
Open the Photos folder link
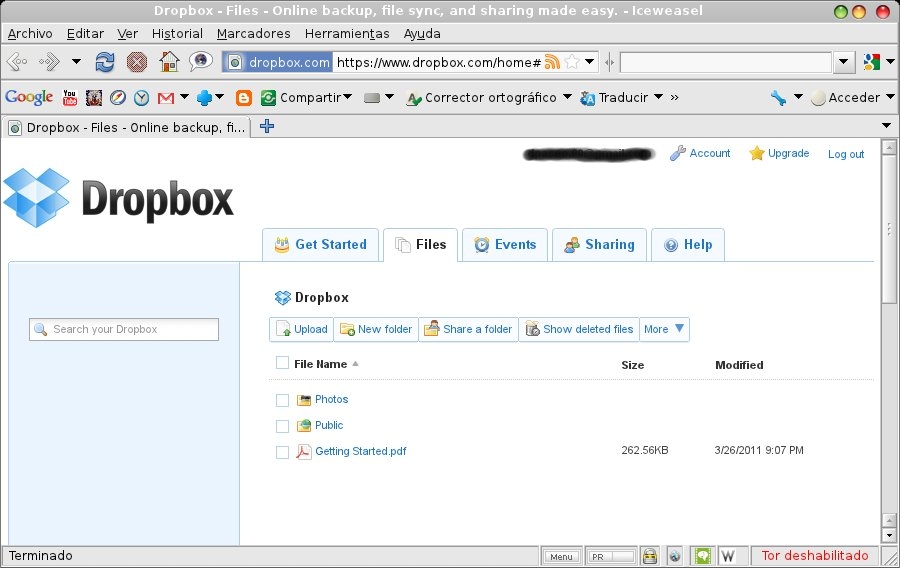click(x=331, y=399)
